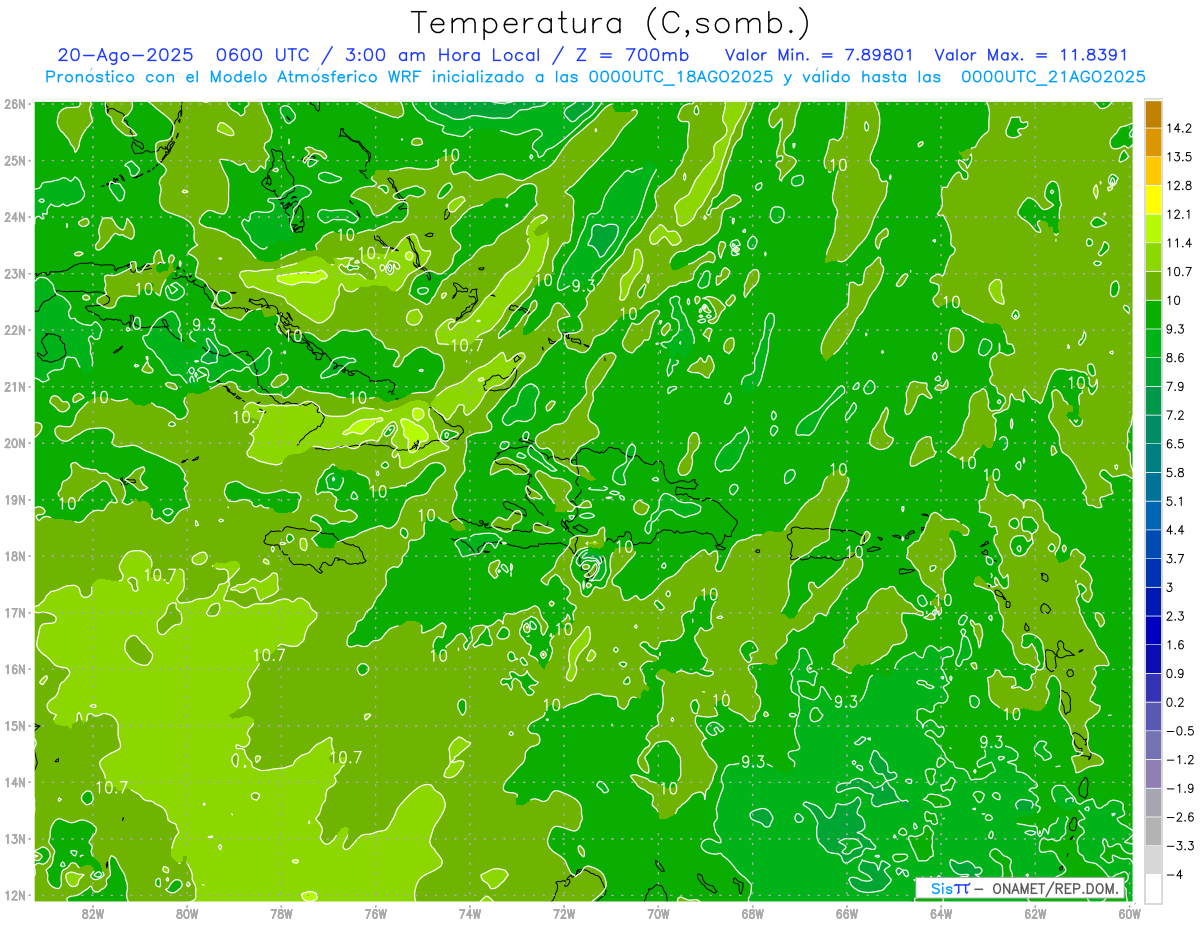Pick the lime swatch between 10.7 and 11.4
The image size is (1200, 927).
[1154, 258]
